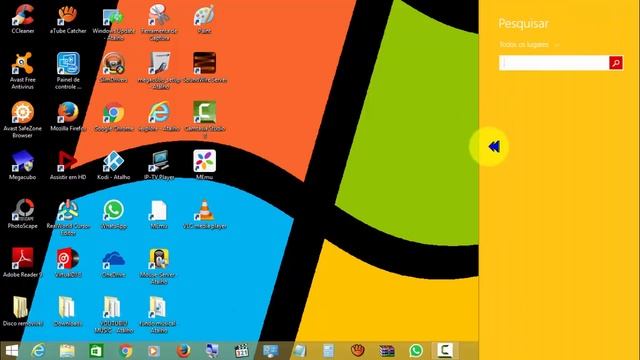This screenshot has width=640, height=360.
Task: Open Media Player Classic taskbar icon
Action: (241, 351)
